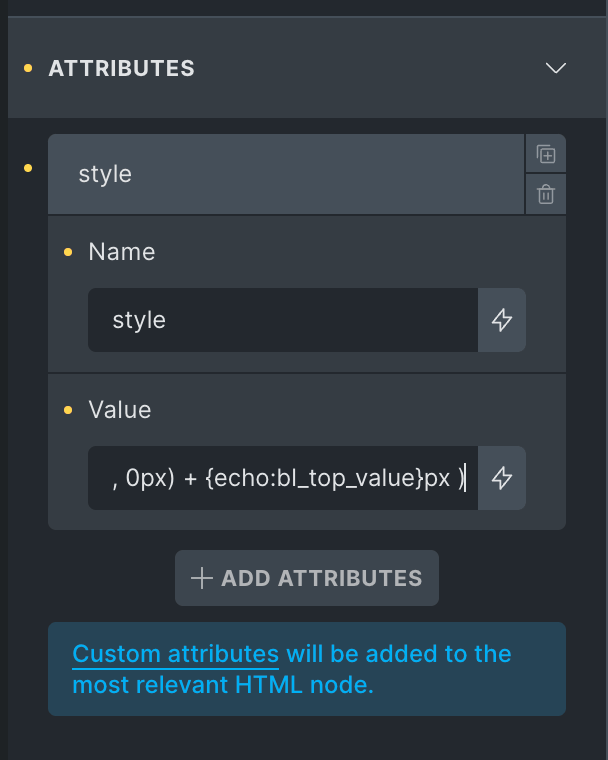Duplicate the style attribute with the clone icon
Image resolution: width=608 pixels, height=760 pixels.
(546, 154)
